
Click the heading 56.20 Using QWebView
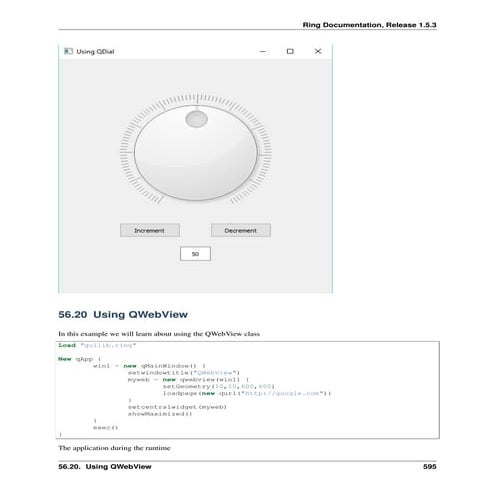[x=123, y=314]
